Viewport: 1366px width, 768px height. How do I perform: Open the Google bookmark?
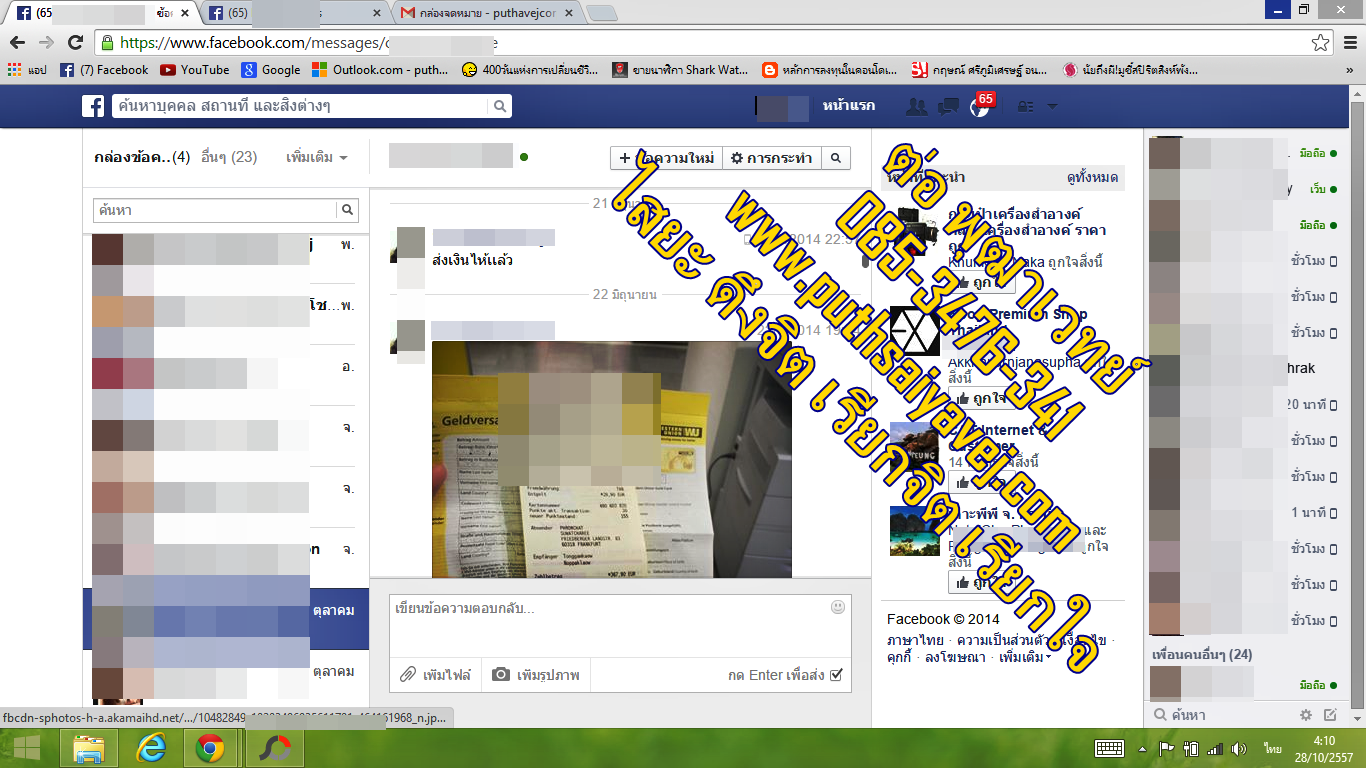270,70
